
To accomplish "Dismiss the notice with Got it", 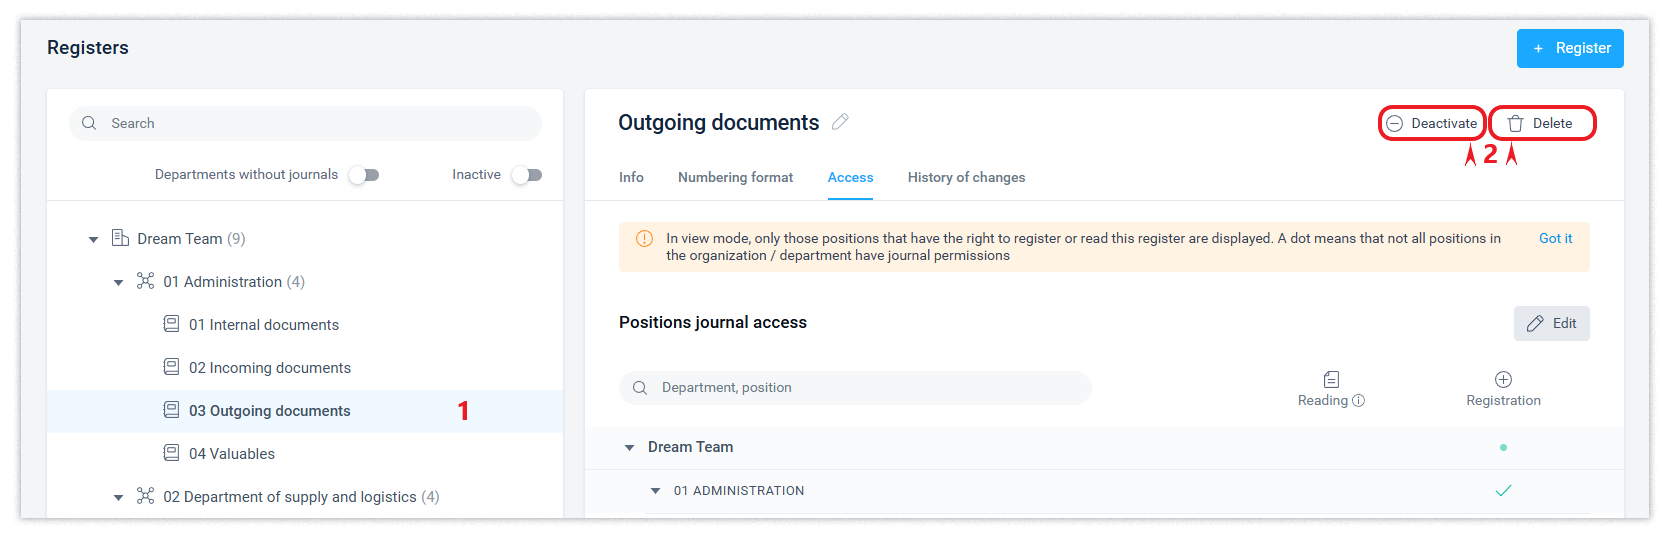I will [1555, 238].
